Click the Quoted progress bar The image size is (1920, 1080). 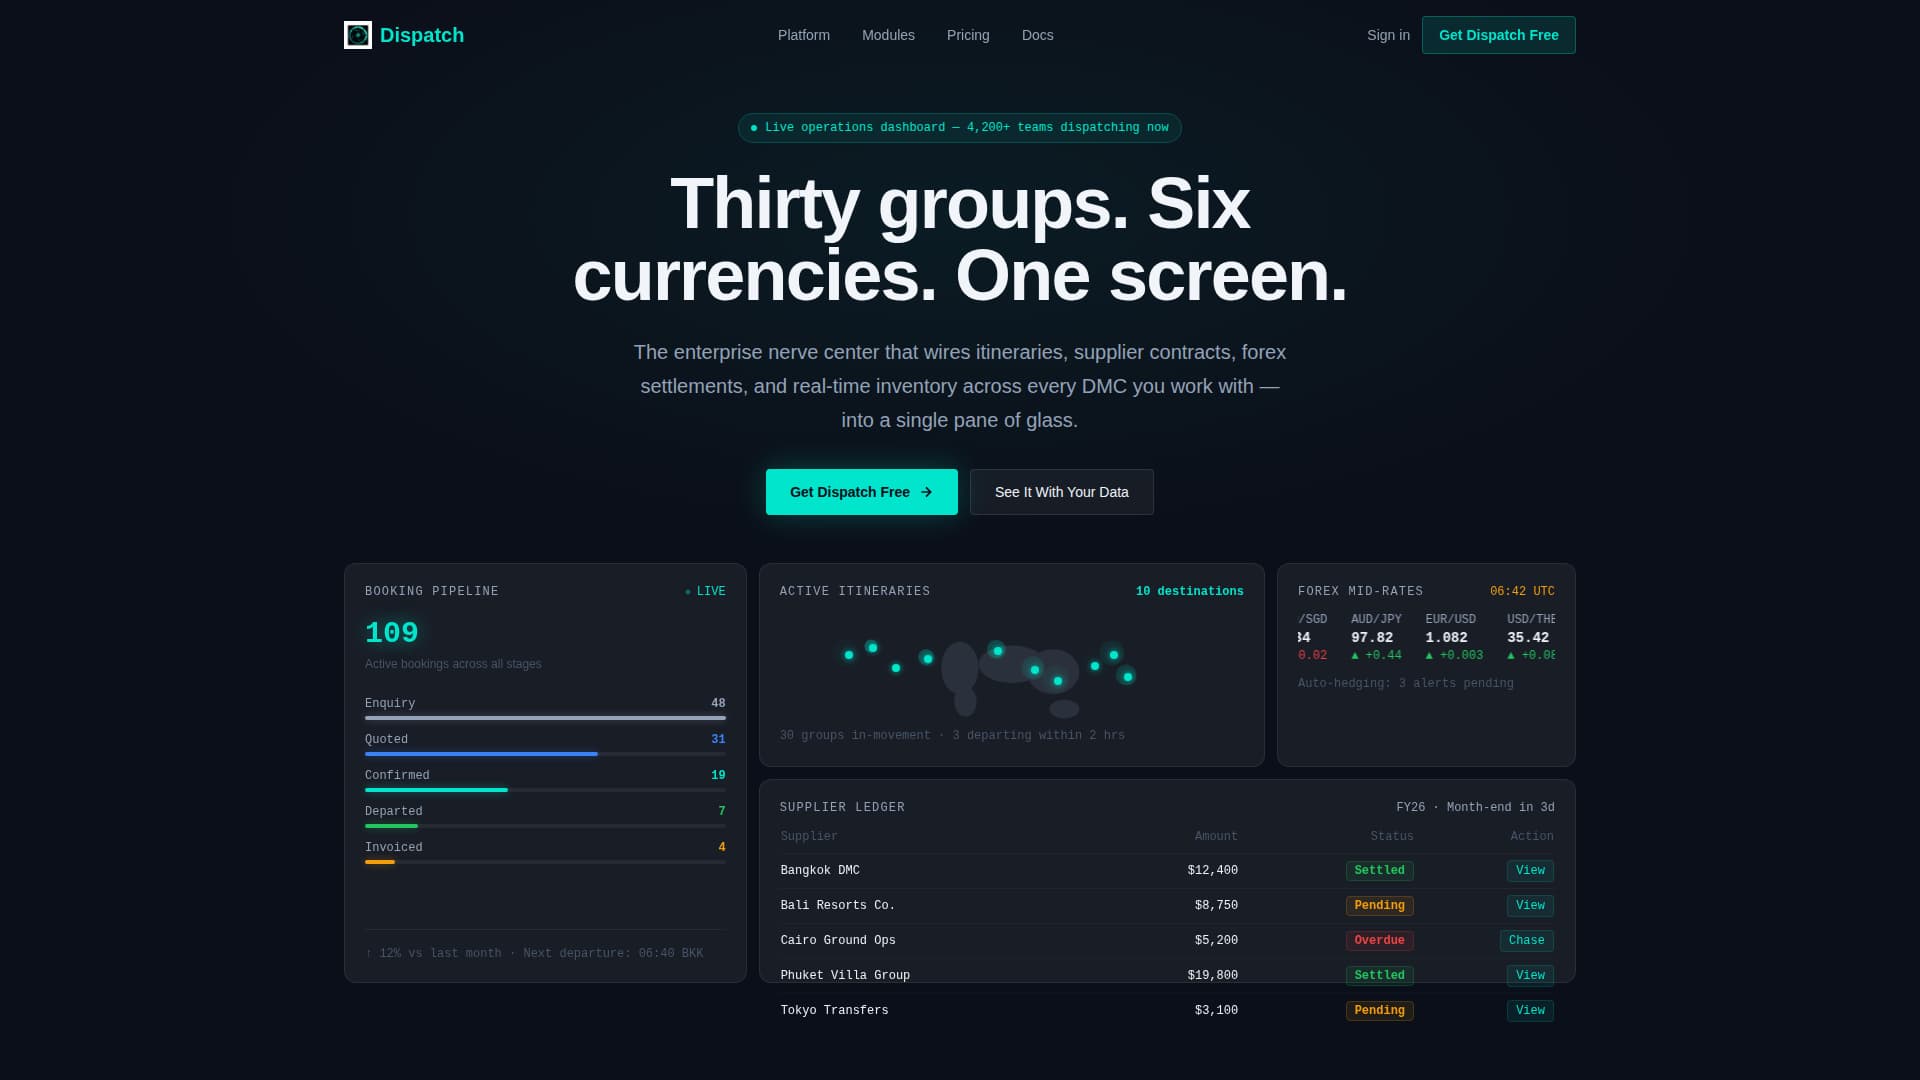(545, 754)
